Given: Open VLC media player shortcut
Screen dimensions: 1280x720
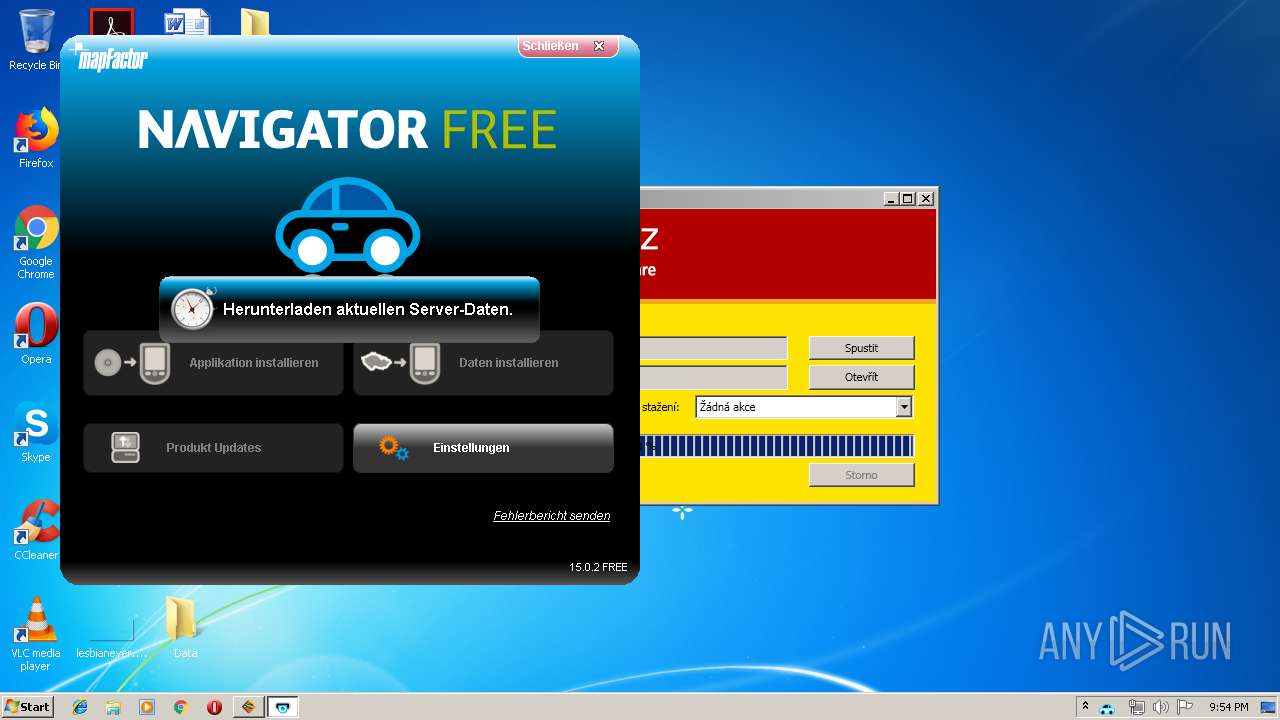Looking at the screenshot, I should tap(36, 634).
